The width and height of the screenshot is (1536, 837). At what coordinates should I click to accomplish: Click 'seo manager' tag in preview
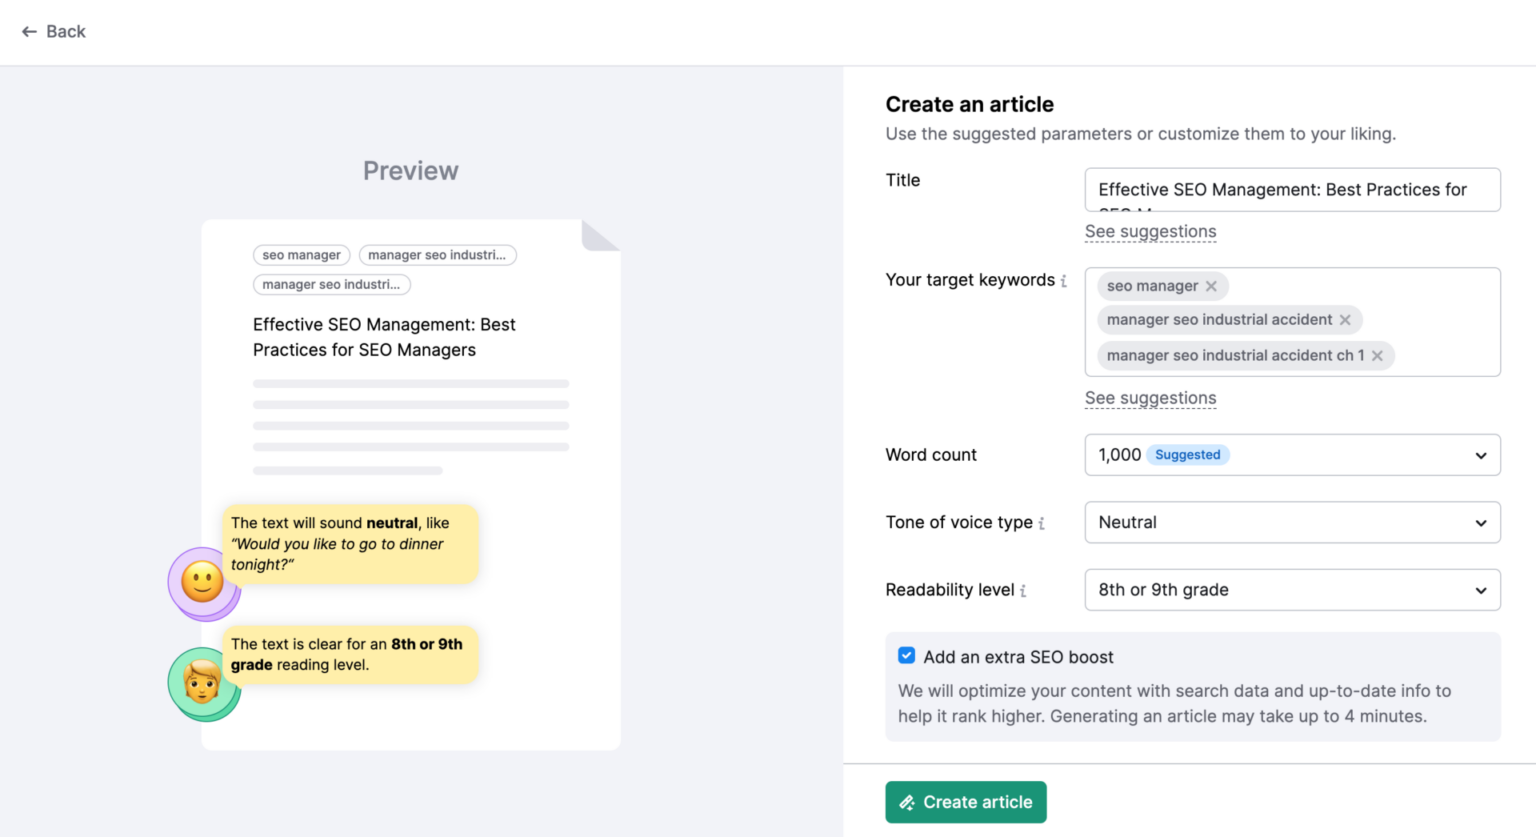click(301, 255)
